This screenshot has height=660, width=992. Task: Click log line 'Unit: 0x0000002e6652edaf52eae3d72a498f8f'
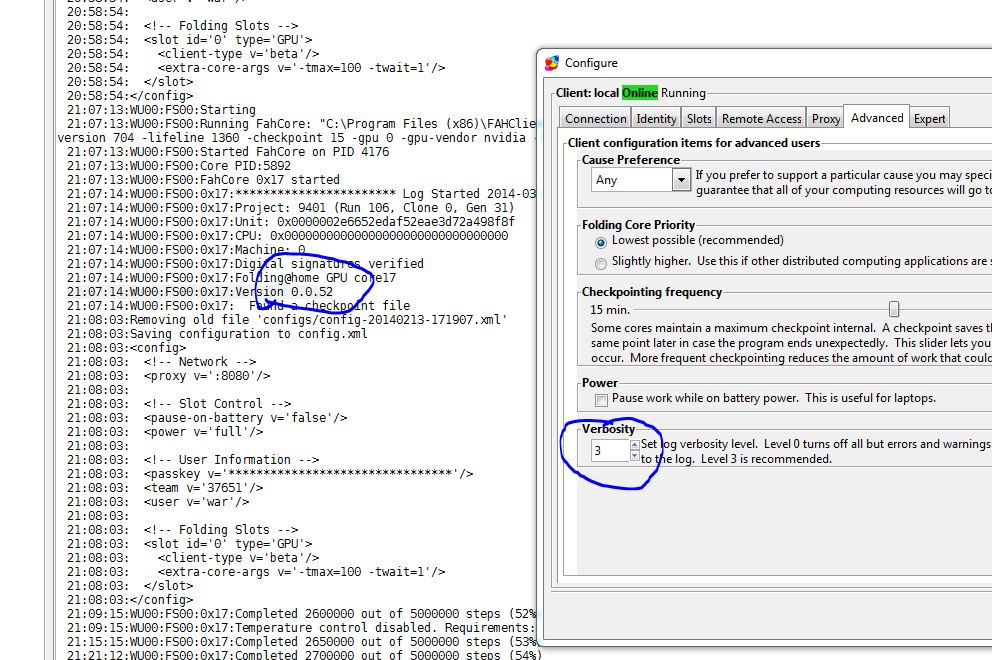[291, 222]
